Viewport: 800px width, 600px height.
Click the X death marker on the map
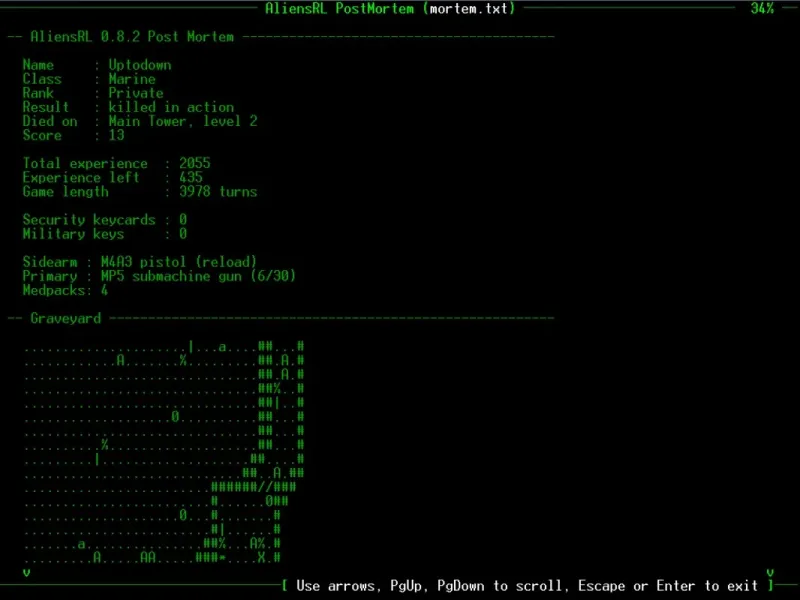261,558
